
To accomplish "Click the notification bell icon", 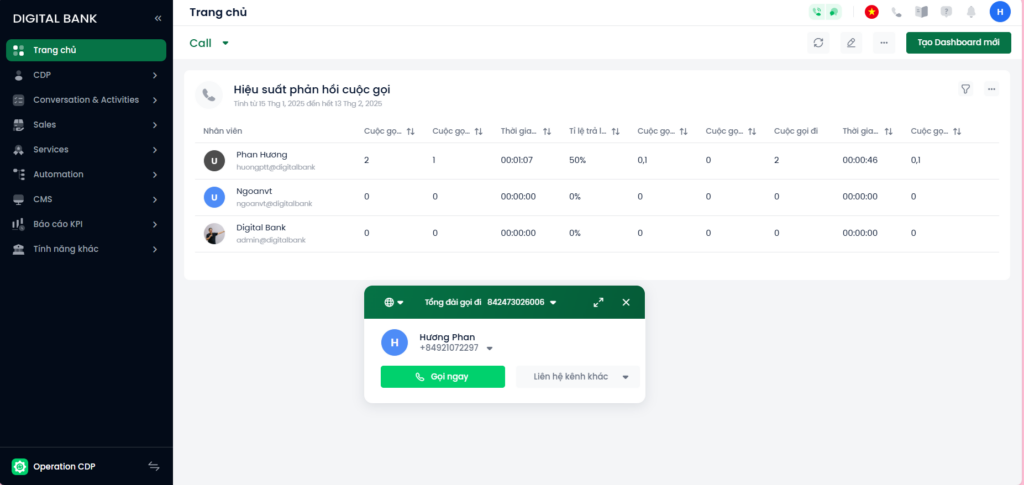I will coord(970,12).
